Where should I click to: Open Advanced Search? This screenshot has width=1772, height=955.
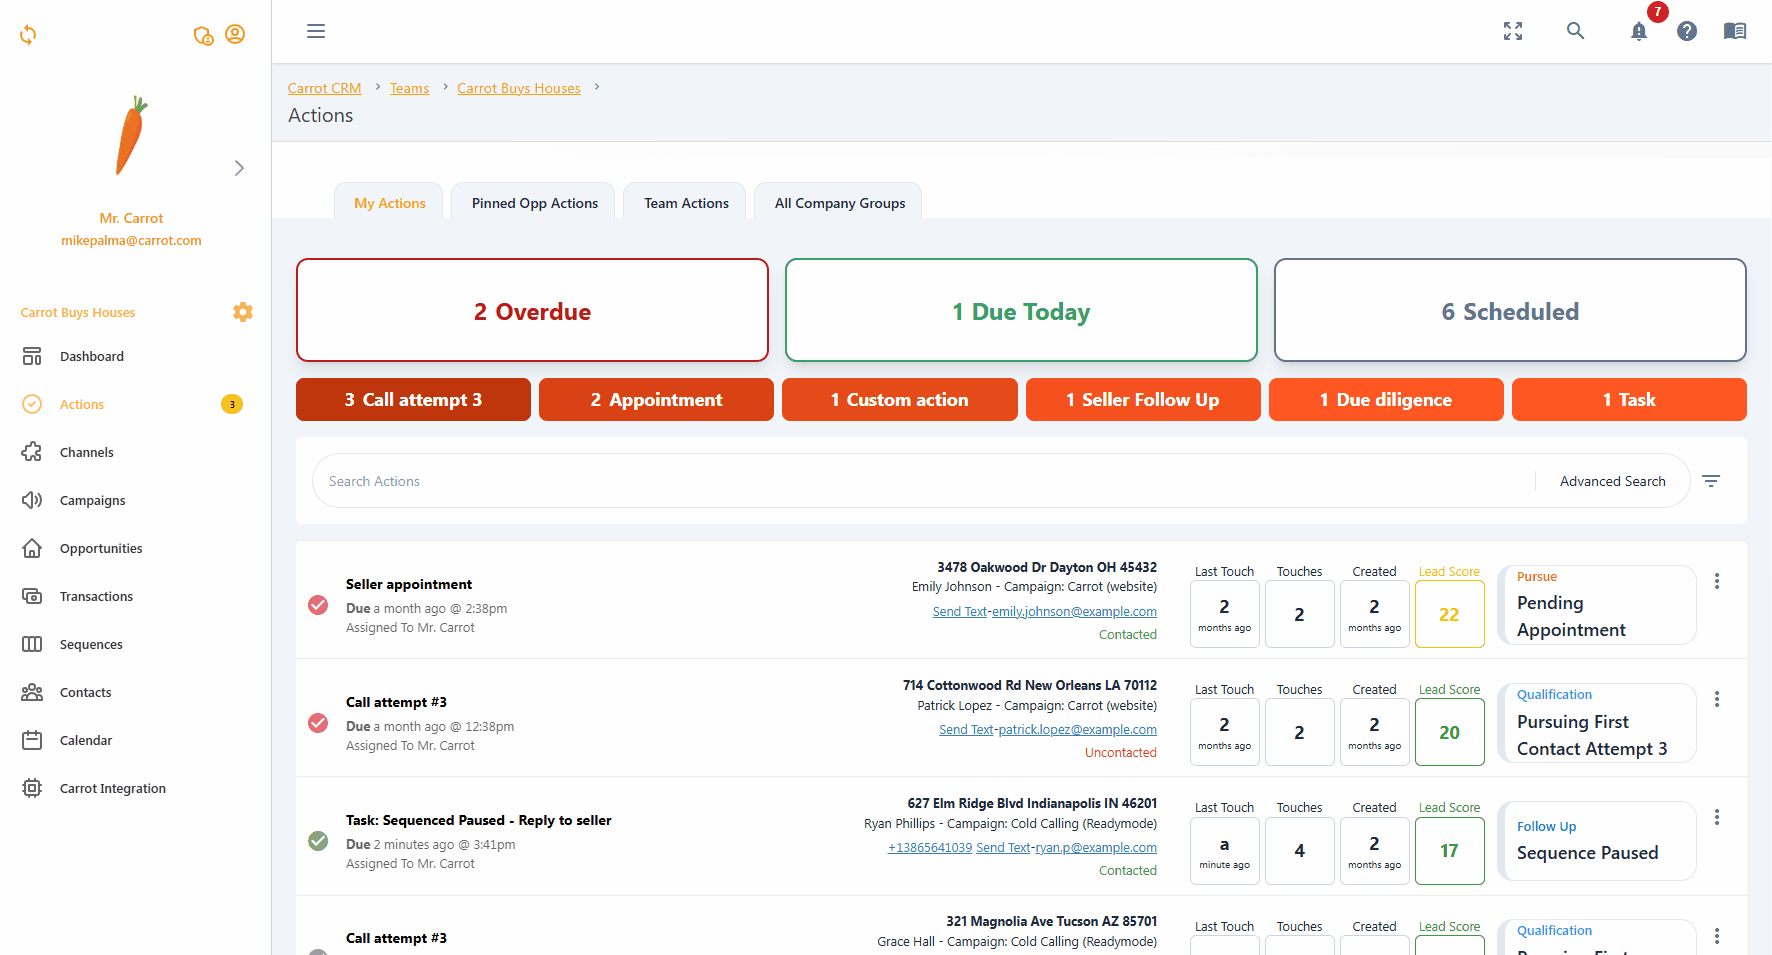1612,481
